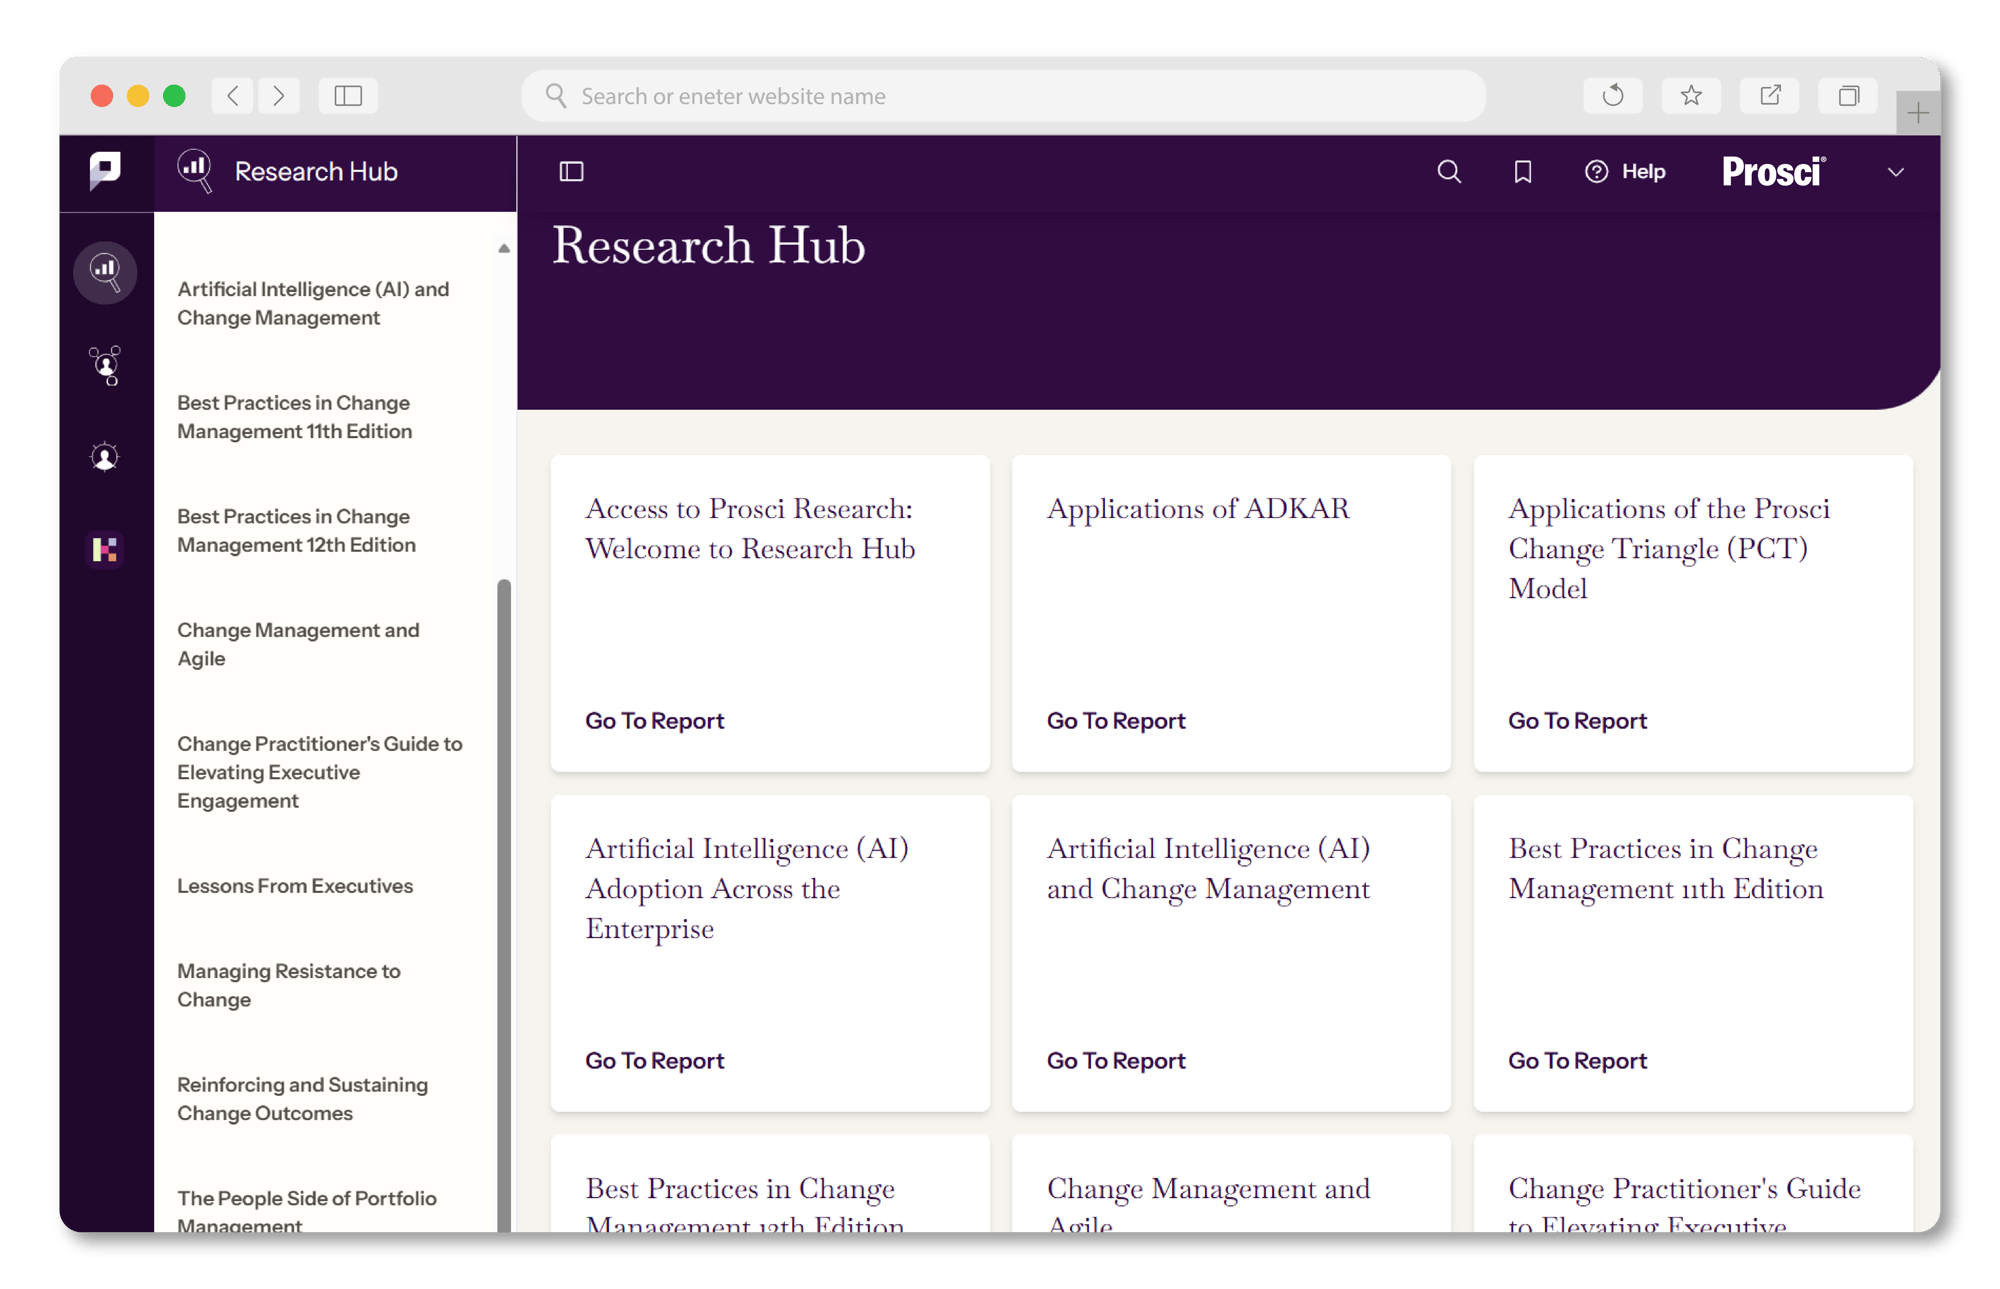Screen dimensions: 2000x1289
Task: Focus the website address search field
Action: (1003, 96)
